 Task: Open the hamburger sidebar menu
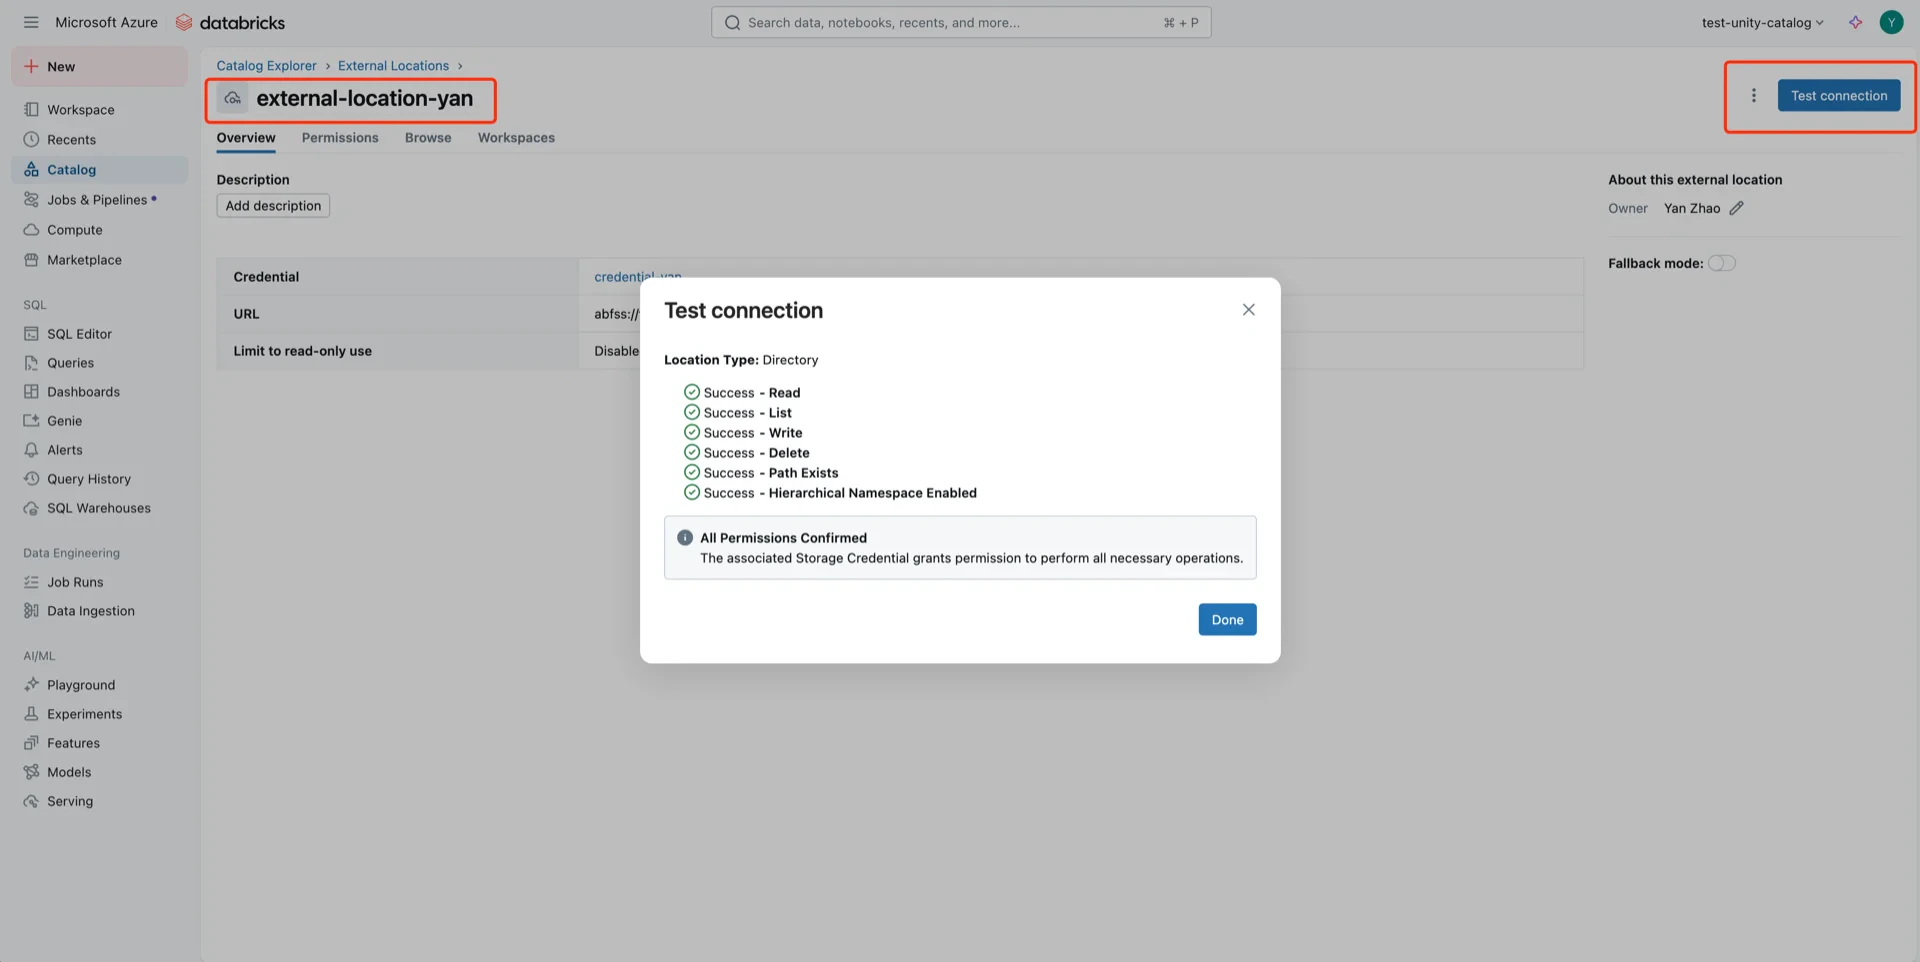[x=31, y=22]
